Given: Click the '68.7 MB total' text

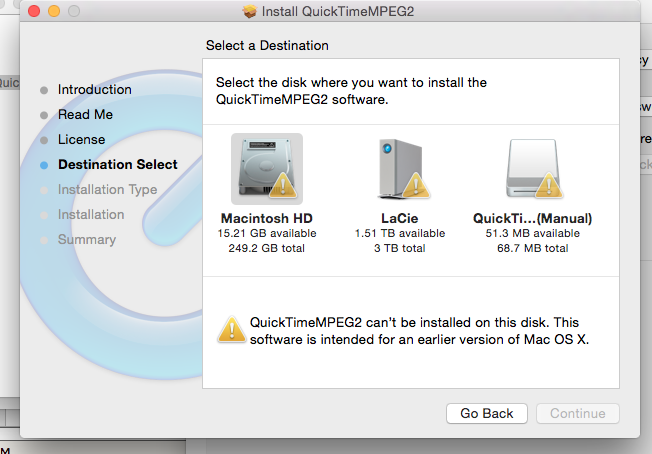Looking at the screenshot, I should coord(533,248).
